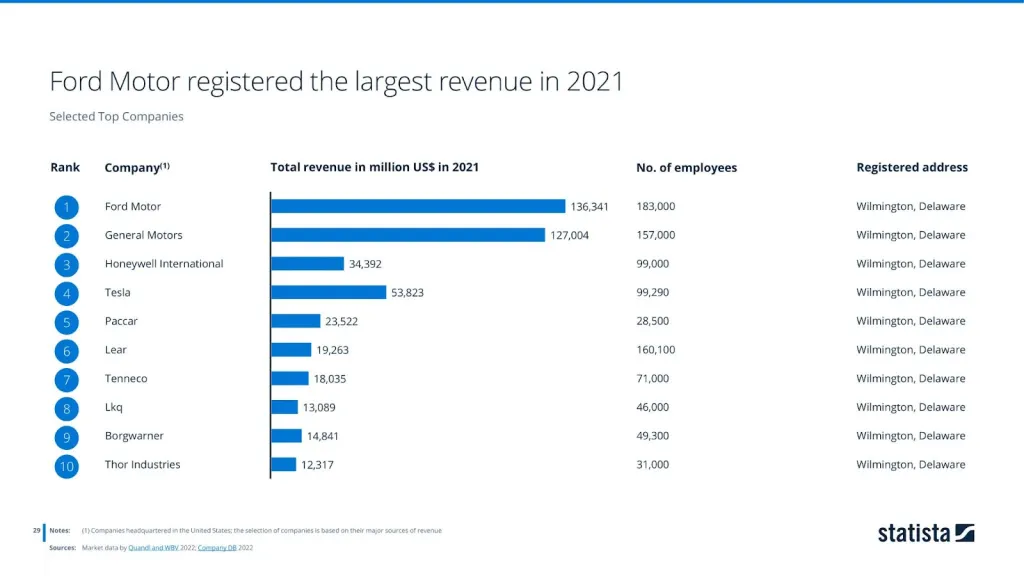Click the Statista logo
This screenshot has height=576, width=1024.
coord(925,533)
